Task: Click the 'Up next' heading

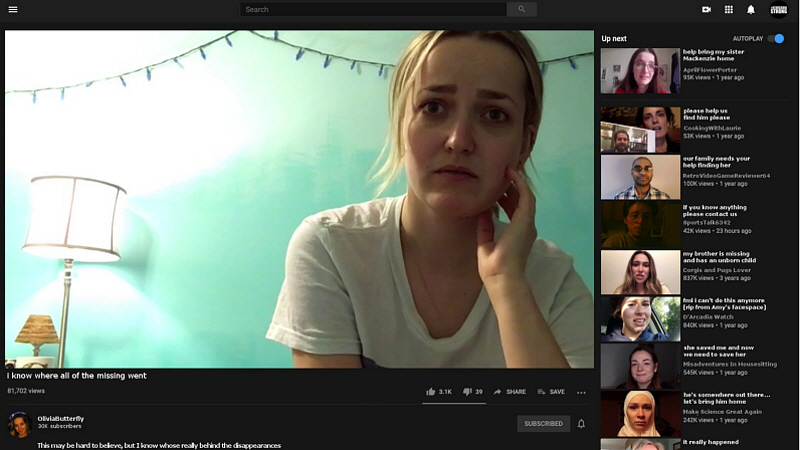Action: [614, 38]
